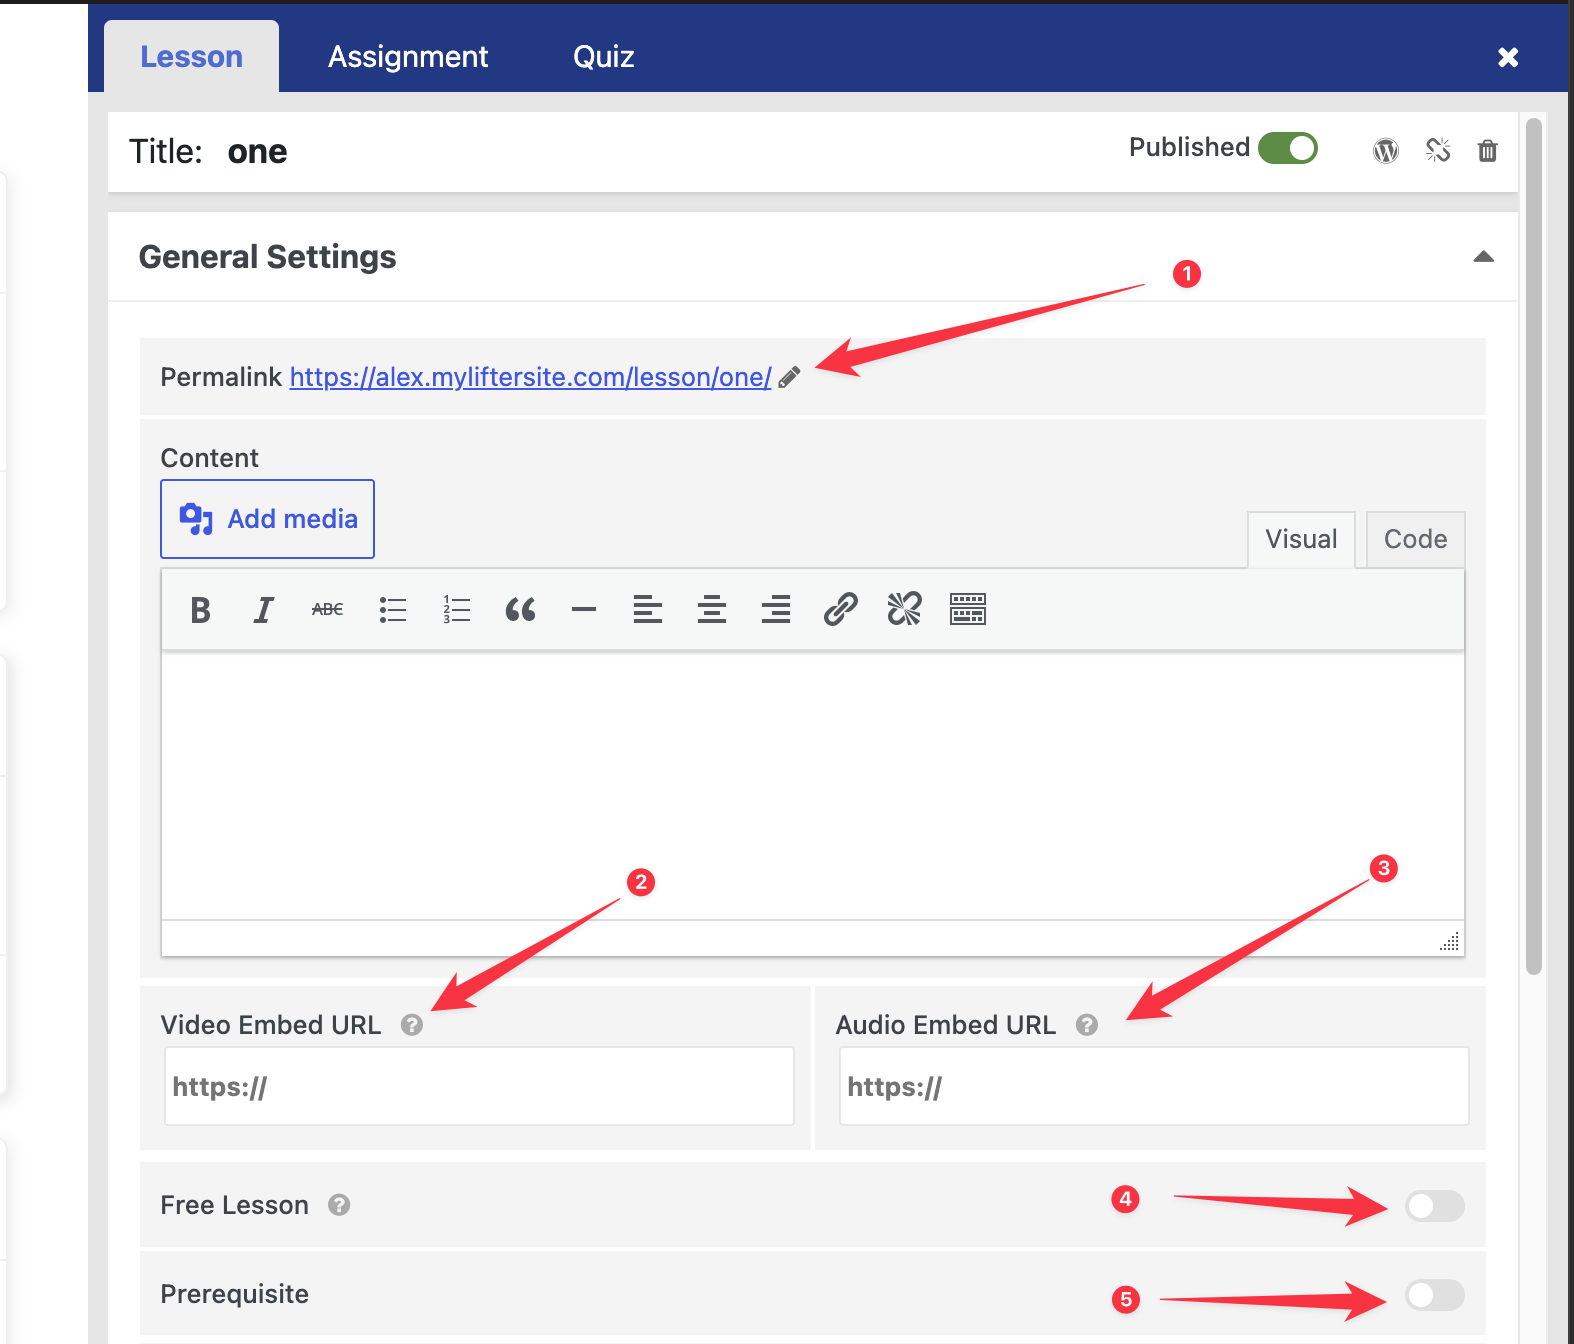
Task: Click the panel vertical scrollbar
Action: pyautogui.click(x=1534, y=547)
